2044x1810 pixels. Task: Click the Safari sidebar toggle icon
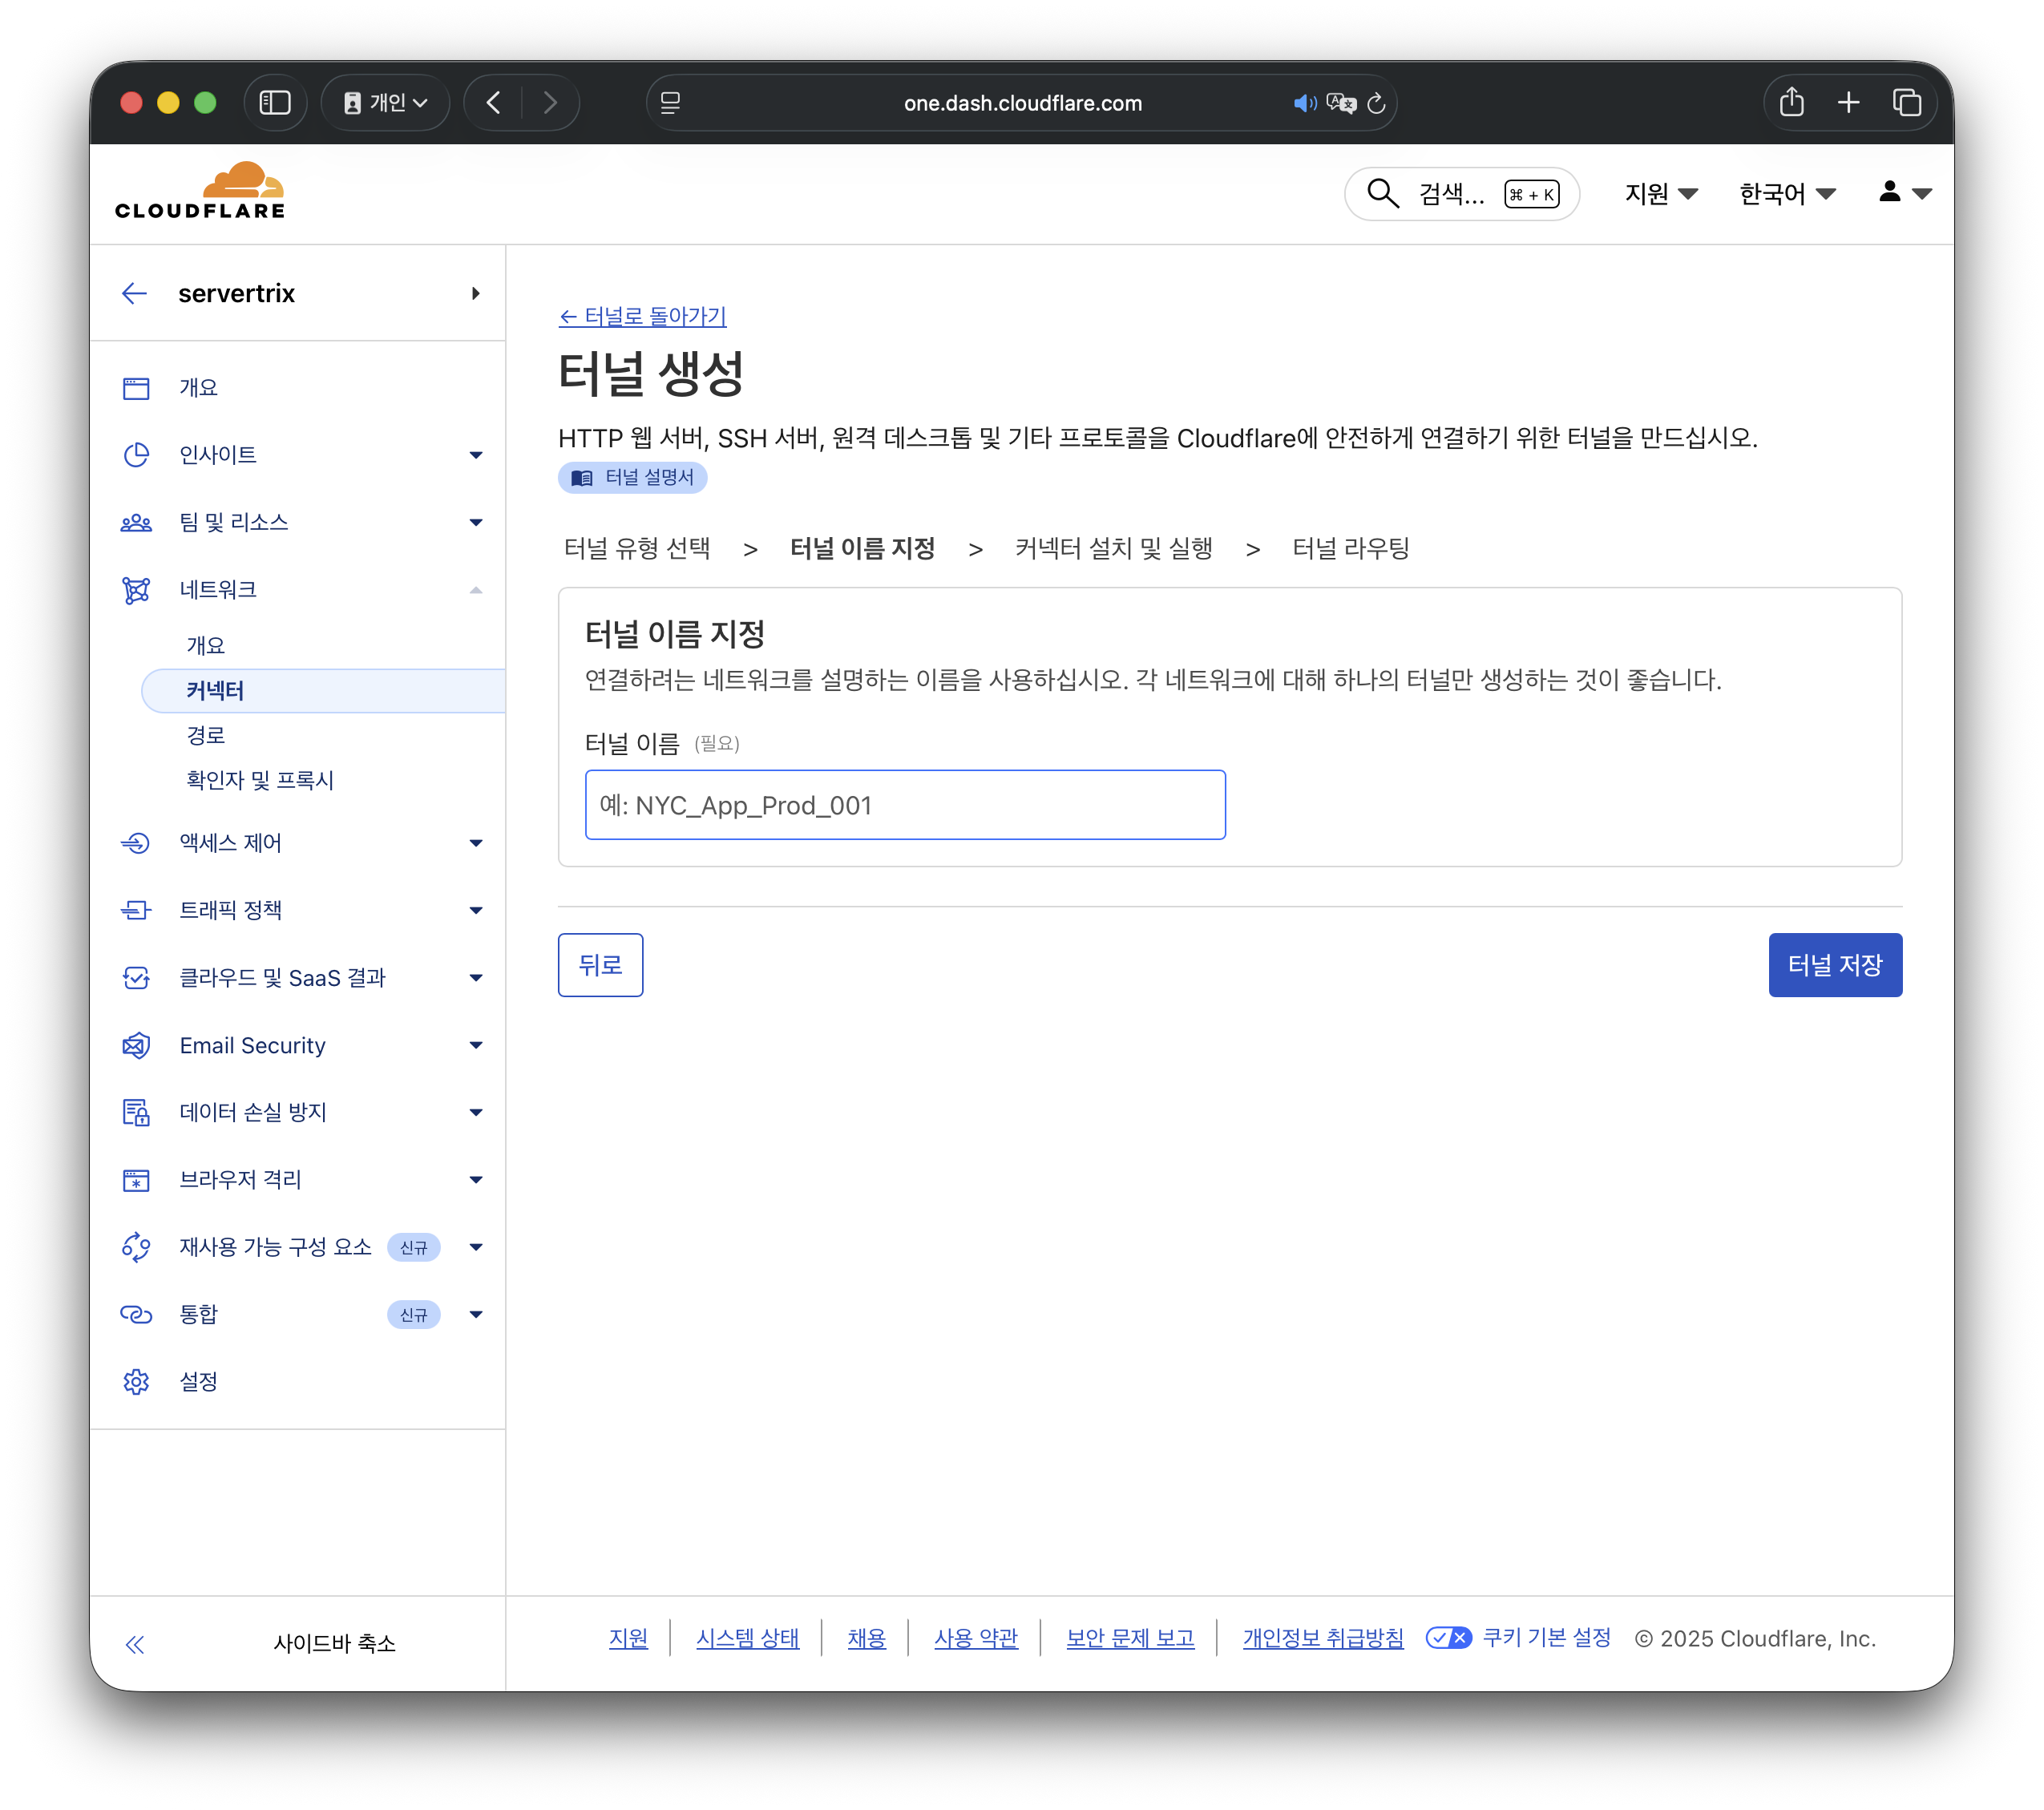point(275,103)
